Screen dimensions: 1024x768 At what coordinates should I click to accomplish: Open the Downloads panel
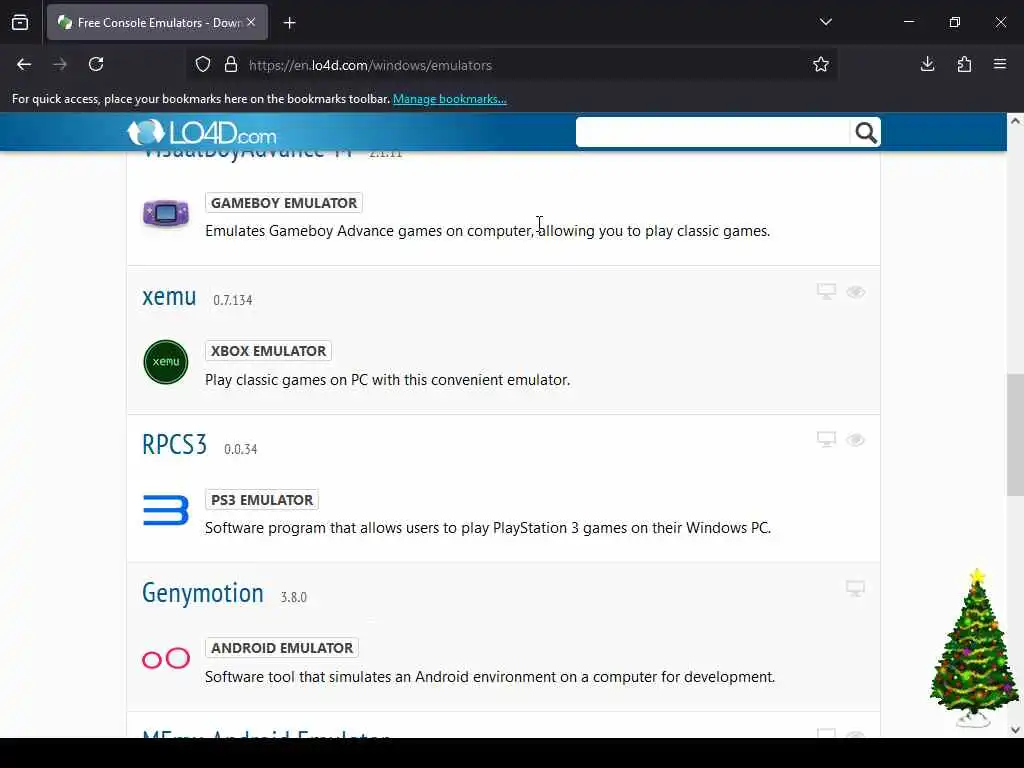927,65
